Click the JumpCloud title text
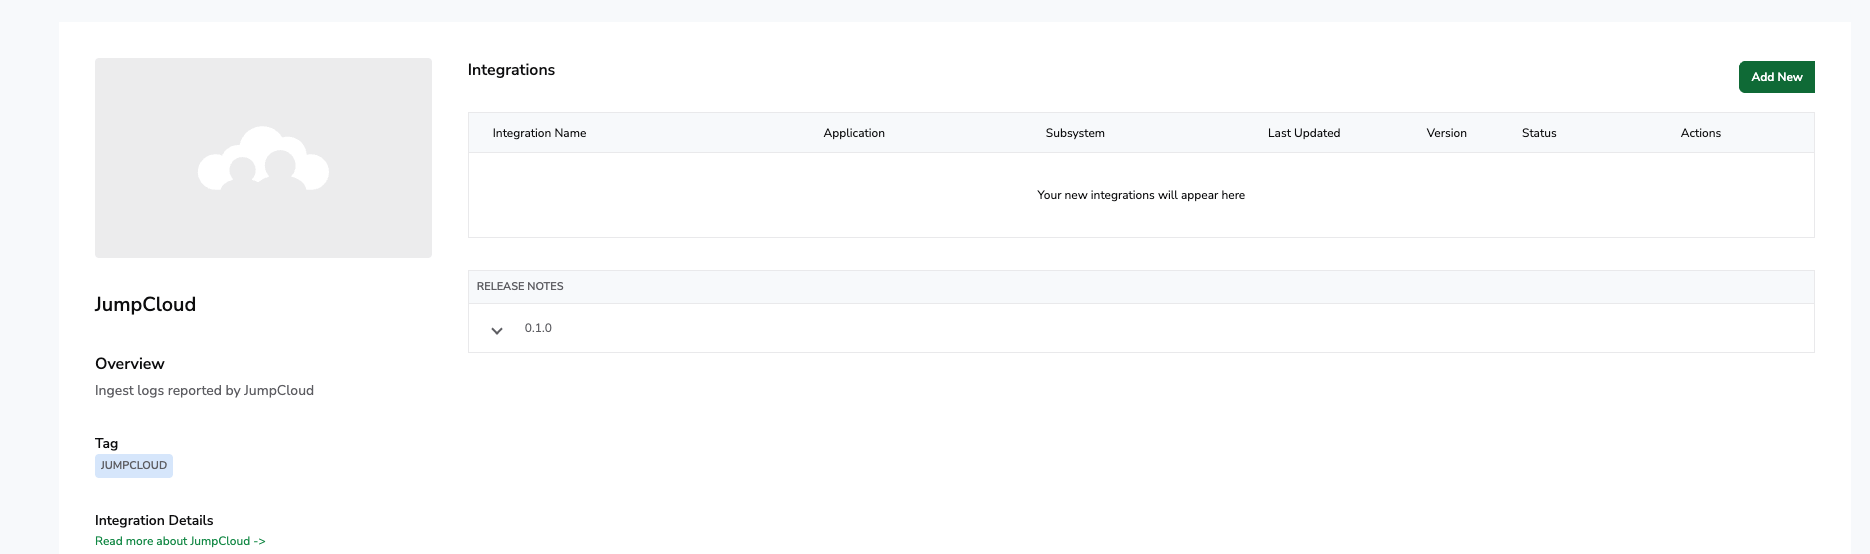 pyautogui.click(x=145, y=304)
